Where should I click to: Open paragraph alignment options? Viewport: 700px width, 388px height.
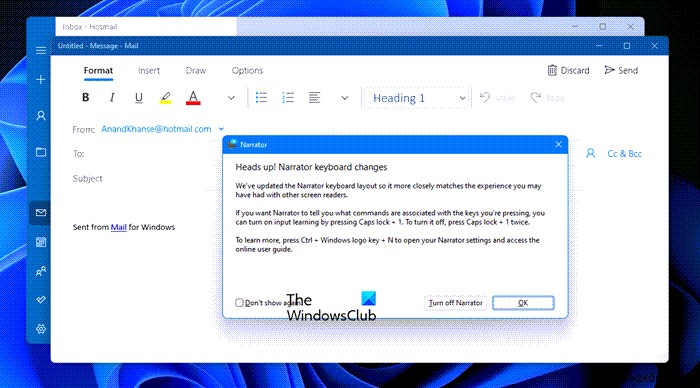coord(314,97)
